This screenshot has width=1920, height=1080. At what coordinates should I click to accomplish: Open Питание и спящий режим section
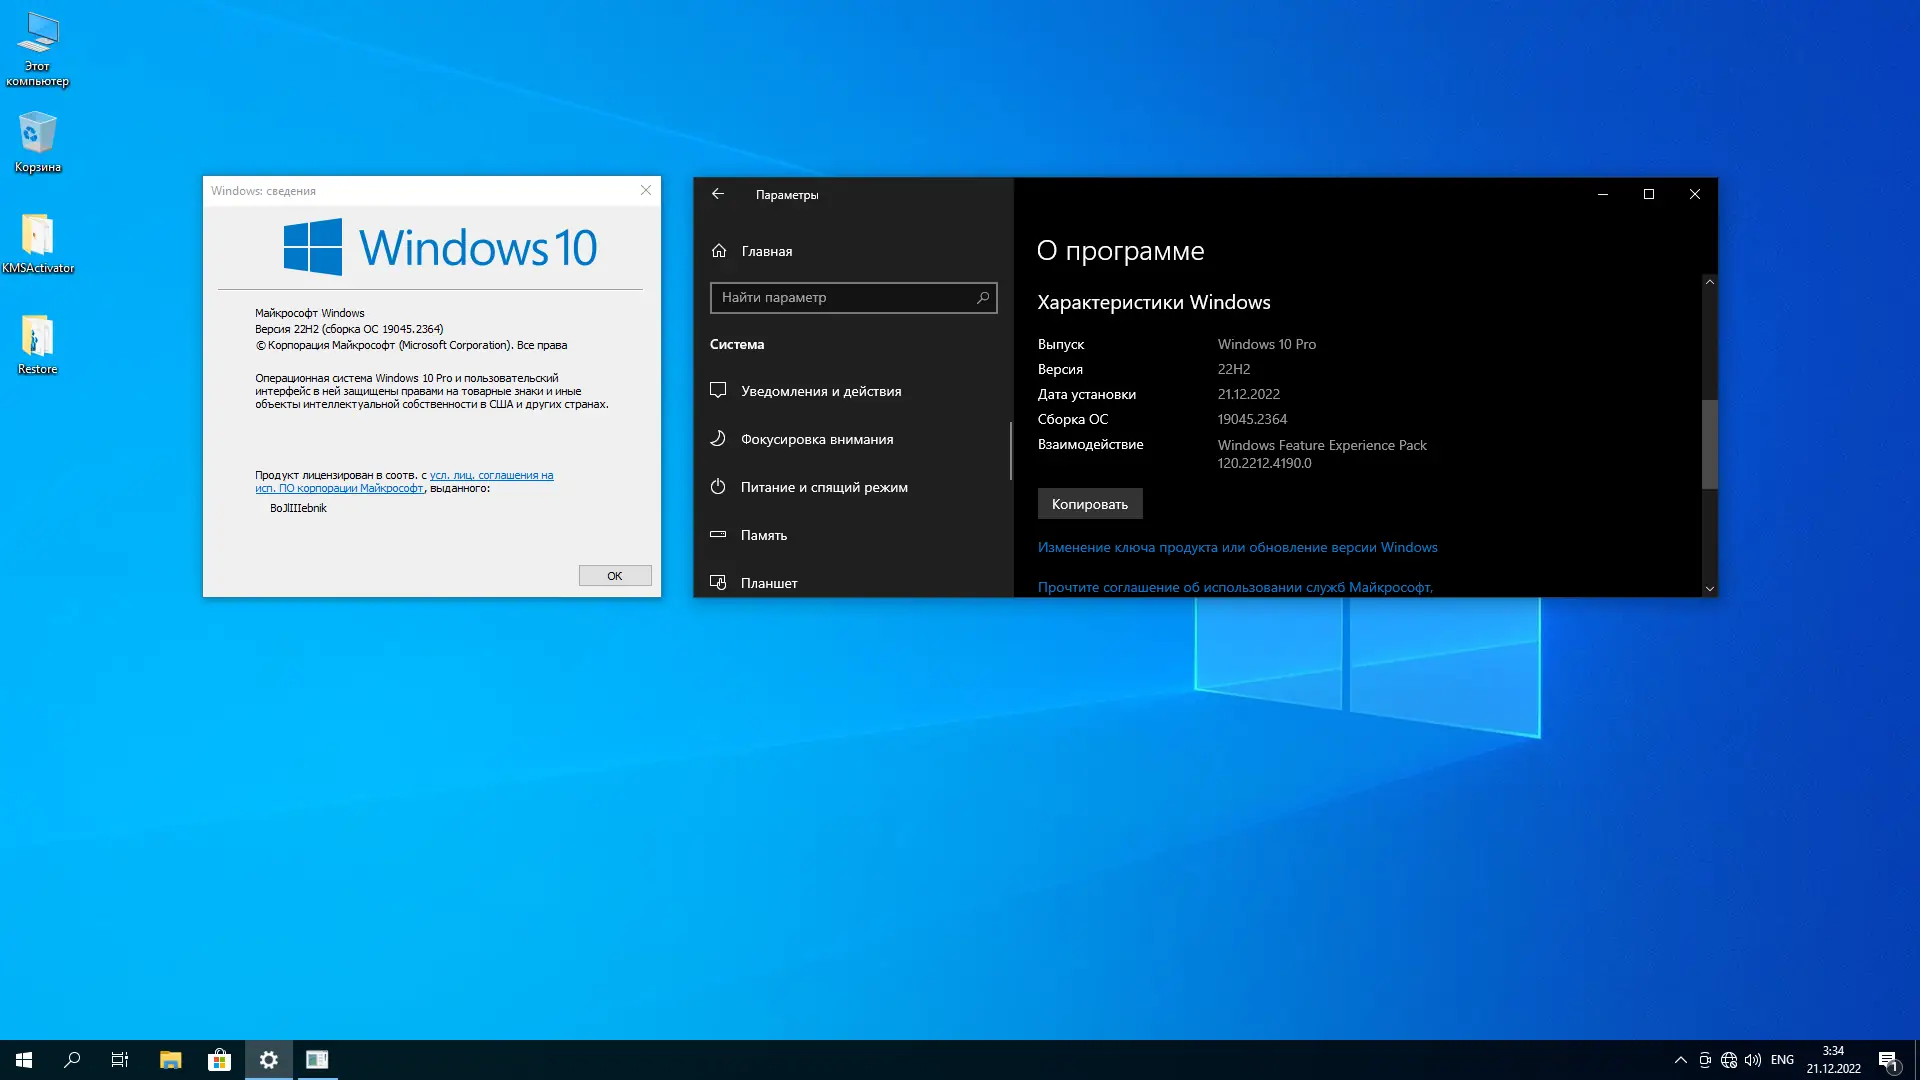(x=823, y=487)
